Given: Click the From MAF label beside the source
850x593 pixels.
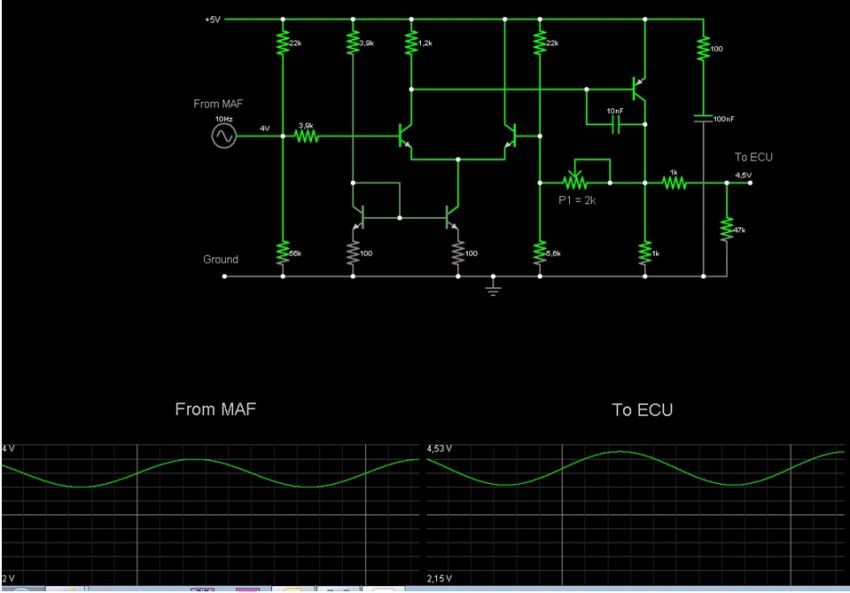Looking at the screenshot, I should [x=218, y=104].
